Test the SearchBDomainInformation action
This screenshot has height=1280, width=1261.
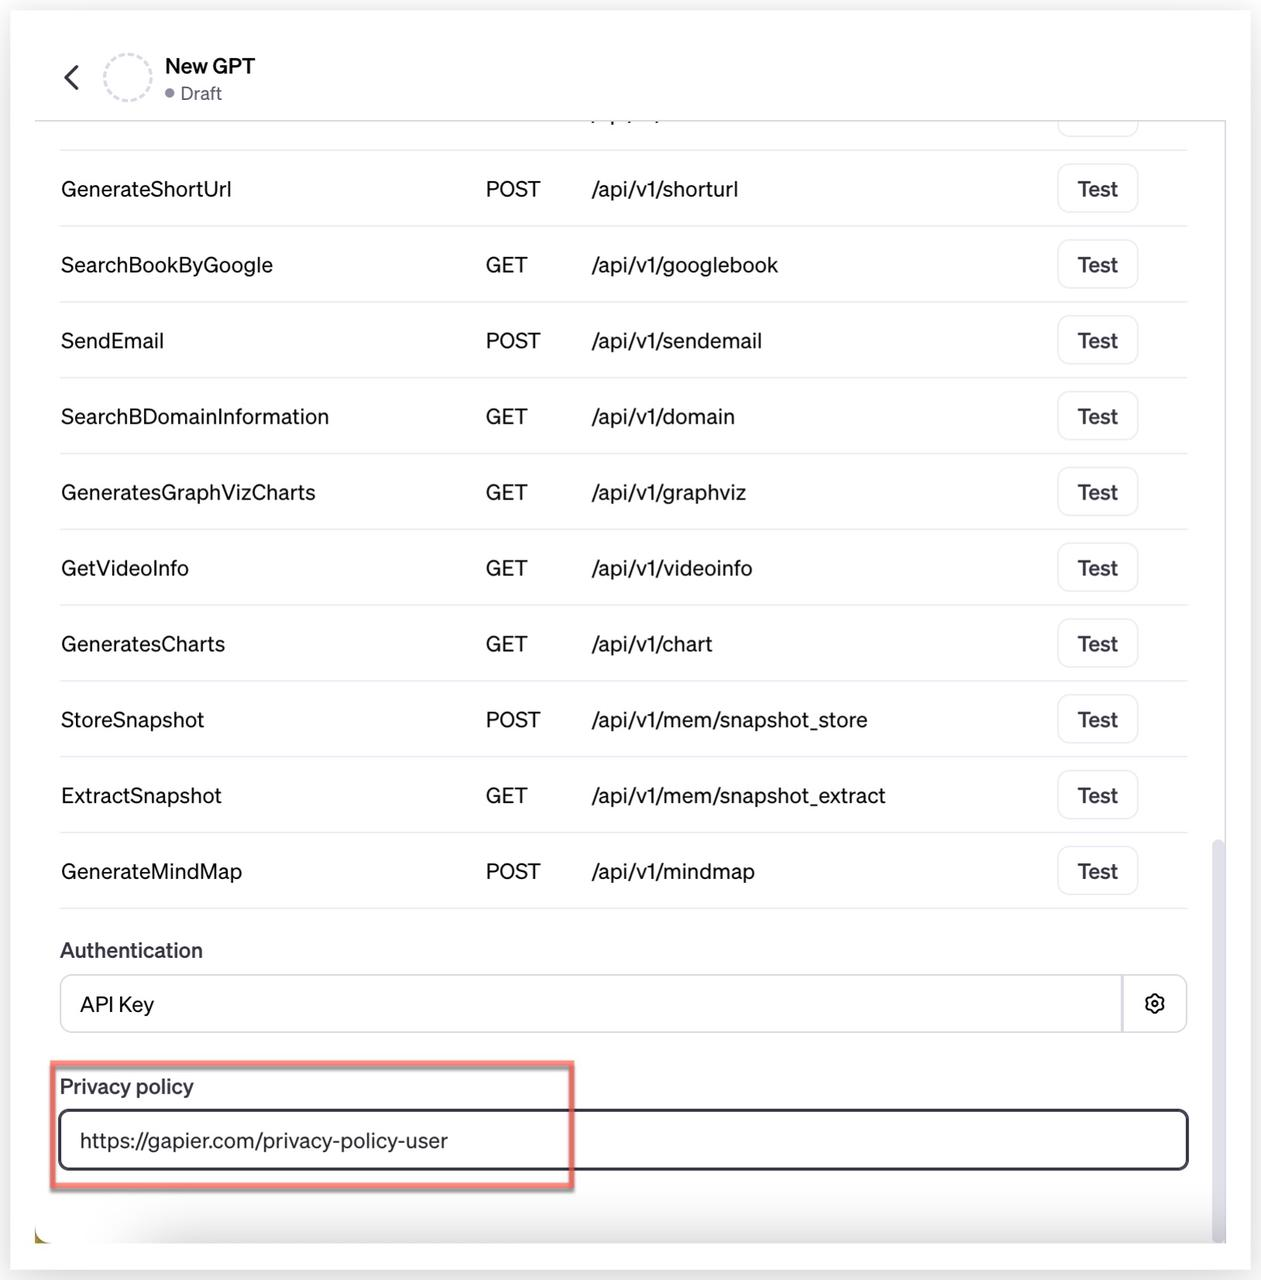coord(1097,417)
